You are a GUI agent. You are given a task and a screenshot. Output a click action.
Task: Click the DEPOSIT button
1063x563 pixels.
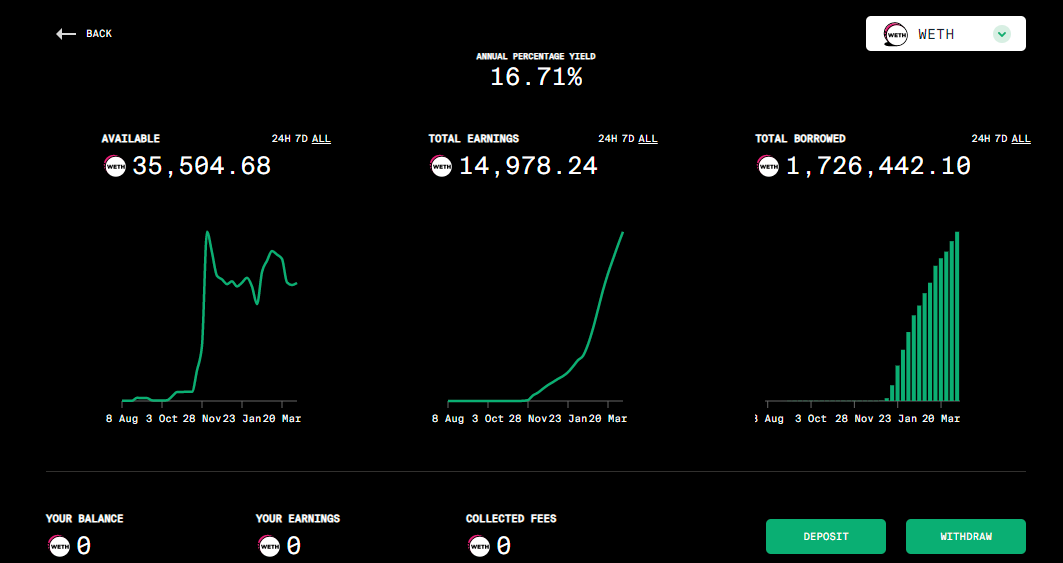point(826,537)
